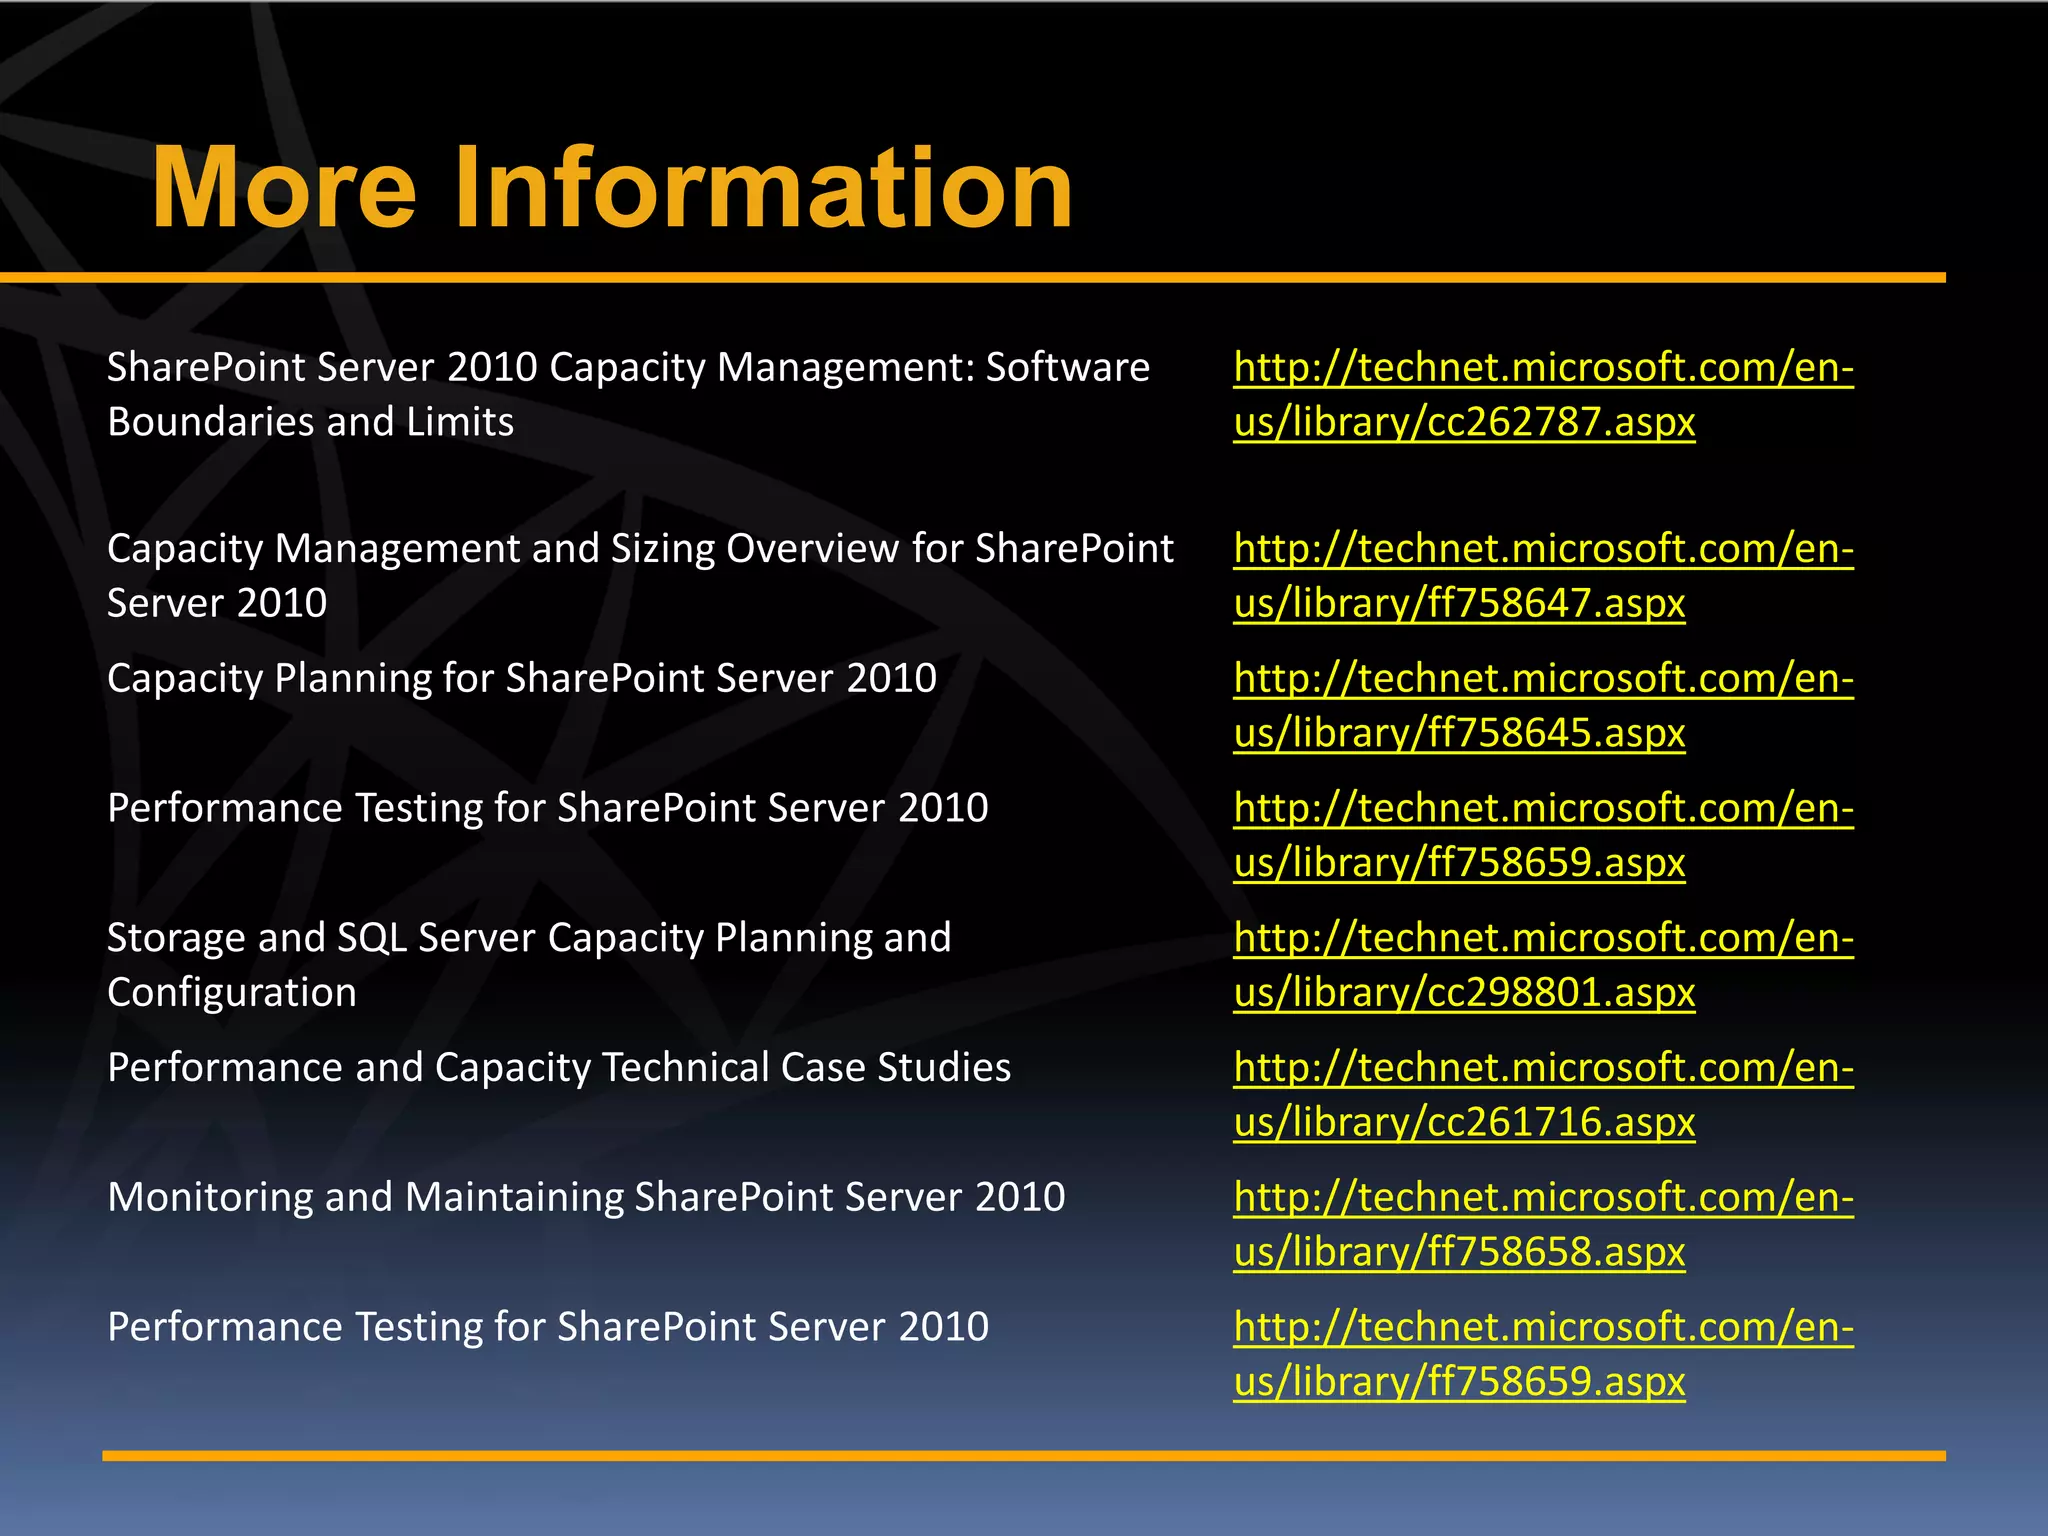2048x1536 pixels.
Task: Click 'Monitoring and Maintaining SharePoint Server 2010'
Action: (x=586, y=1197)
